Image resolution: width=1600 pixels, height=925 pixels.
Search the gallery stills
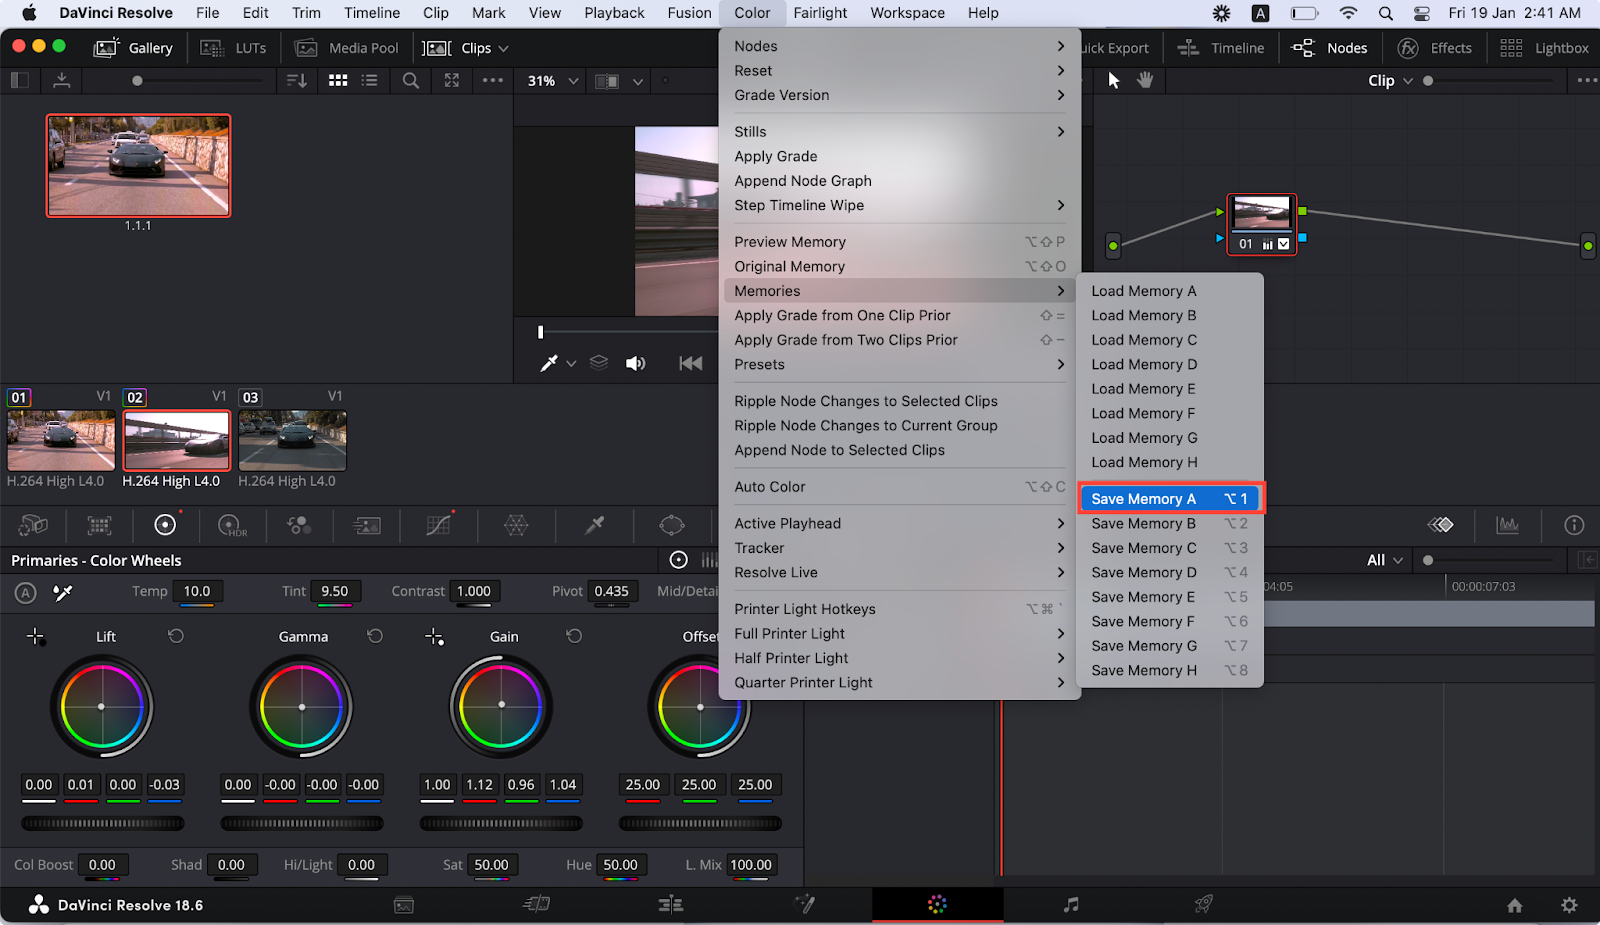(410, 80)
